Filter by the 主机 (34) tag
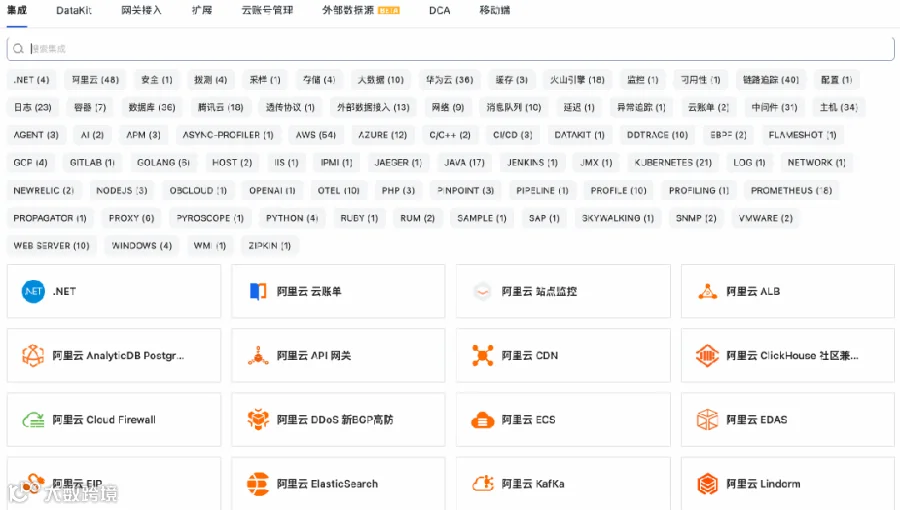900x510 pixels. pos(839,107)
